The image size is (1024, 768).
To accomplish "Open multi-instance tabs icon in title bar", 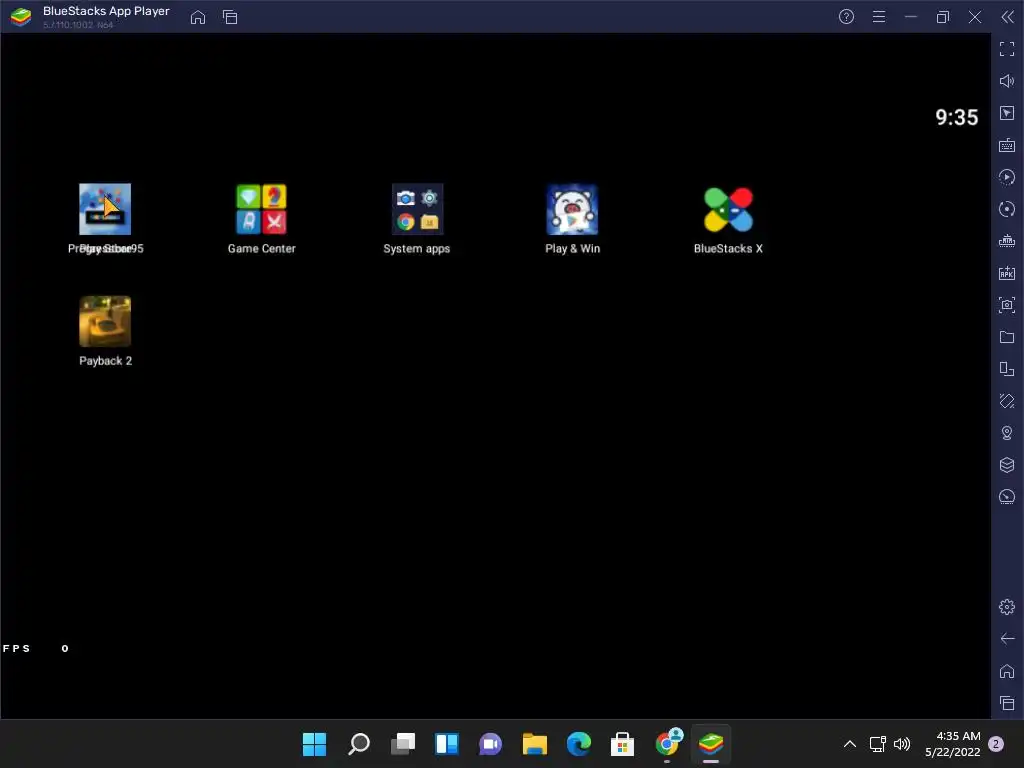I will [230, 17].
